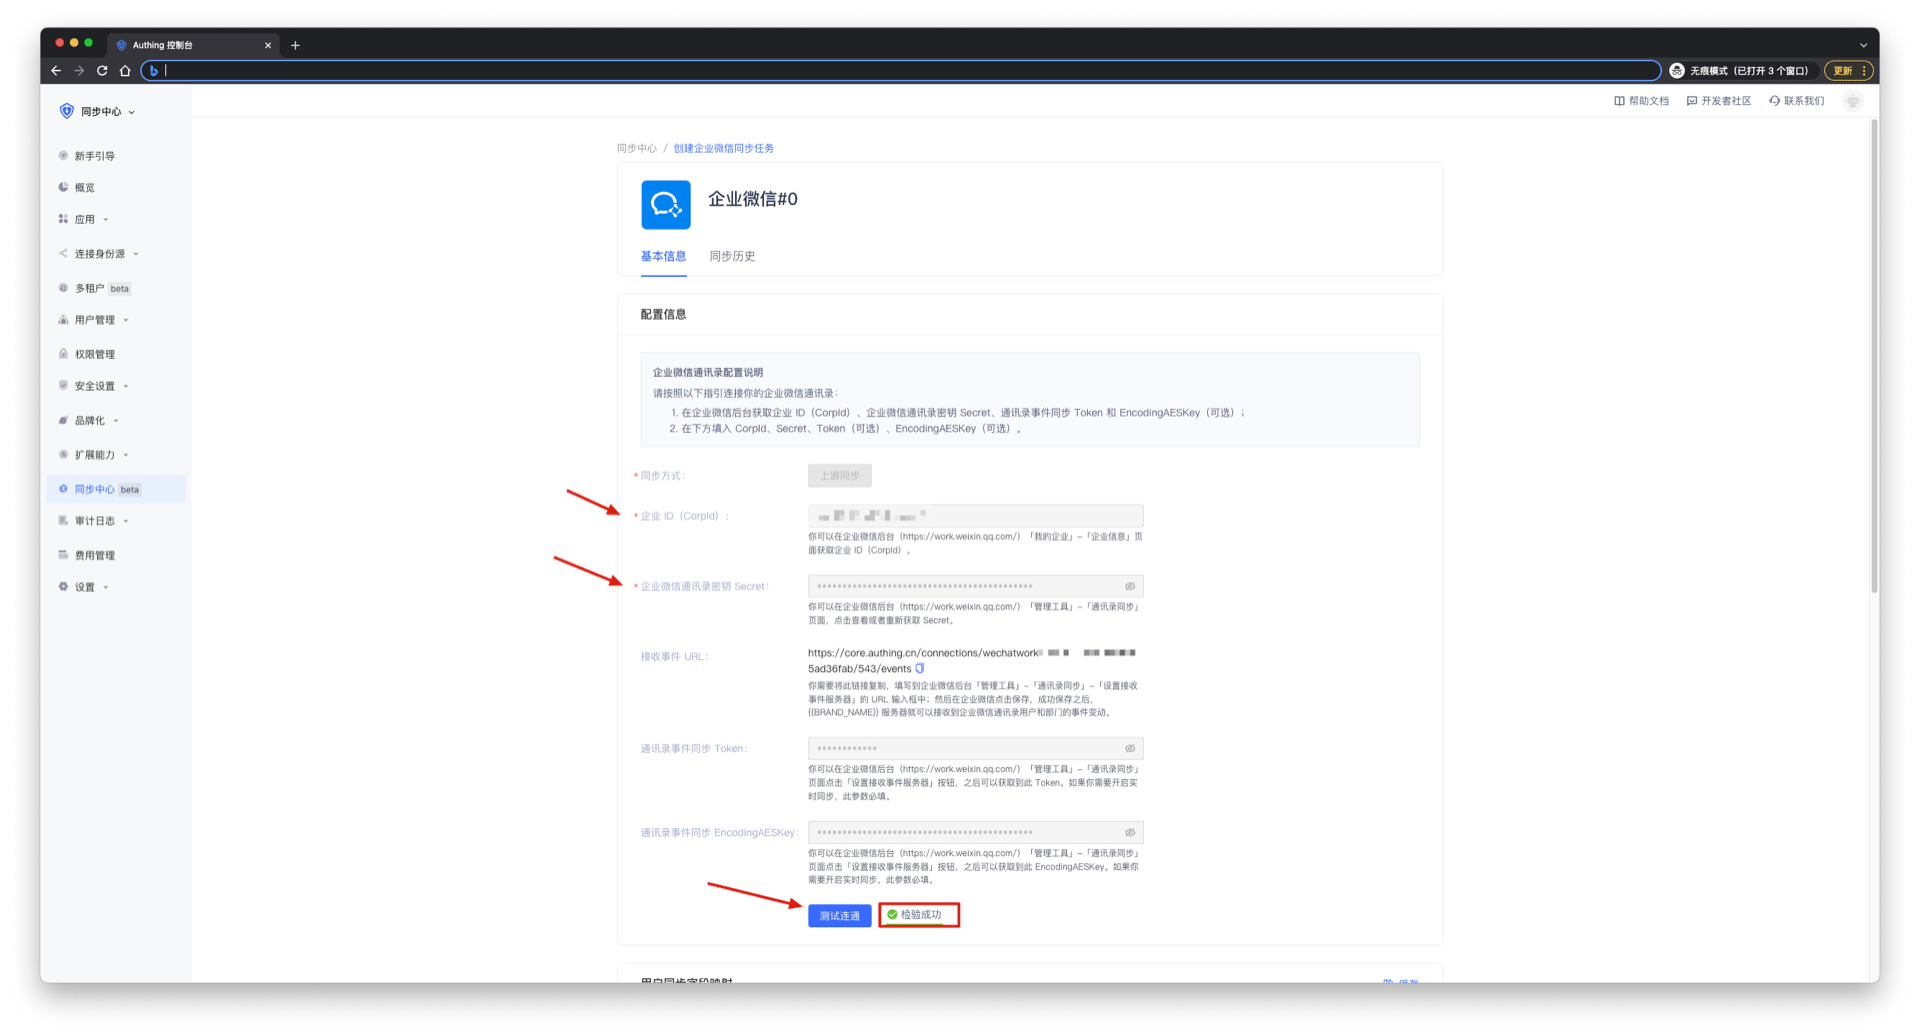Viewport: 1920px width, 1036px height.
Task: Reveal the EncodingAESKey via eye icon
Action: click(1130, 833)
